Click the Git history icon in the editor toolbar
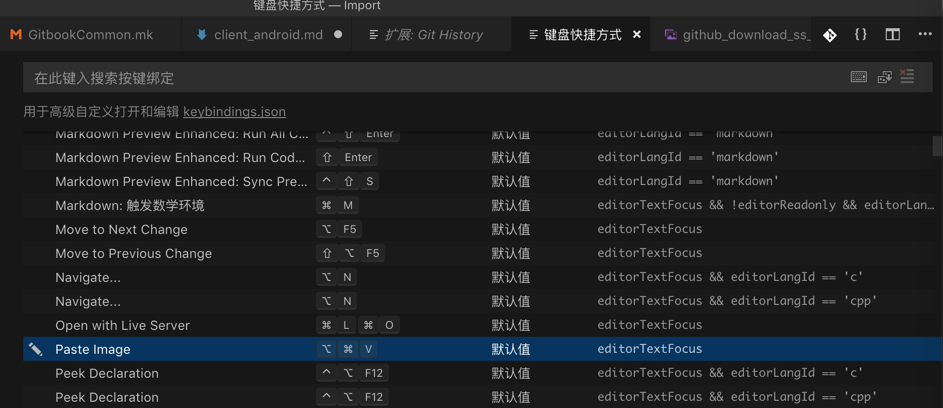943x408 pixels. point(830,35)
